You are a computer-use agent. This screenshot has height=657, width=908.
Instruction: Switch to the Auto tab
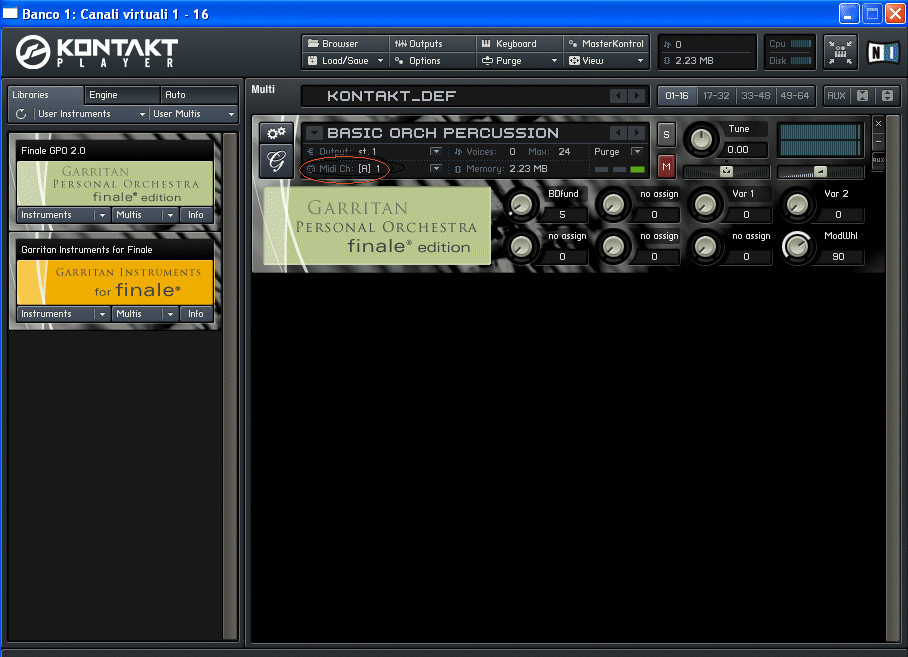[x=199, y=95]
